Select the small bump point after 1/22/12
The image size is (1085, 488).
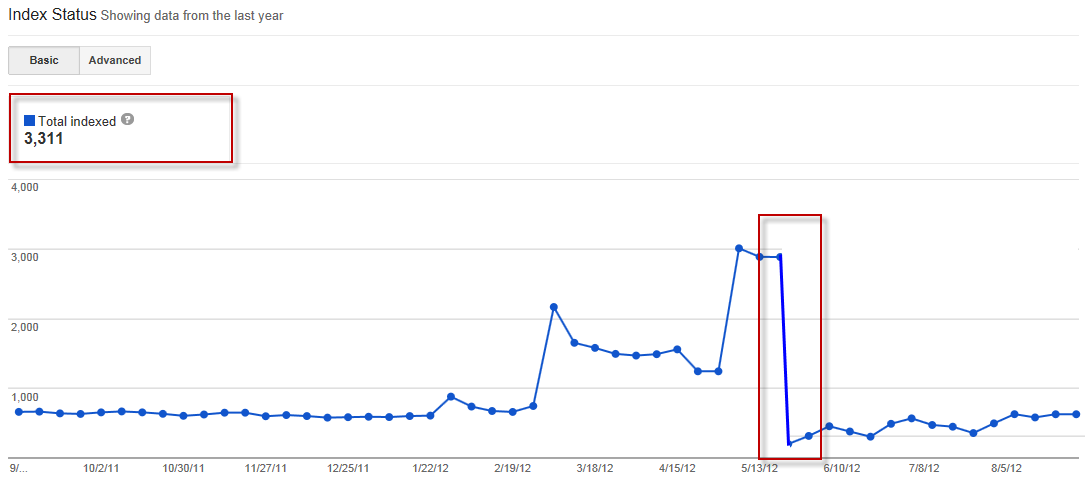[x=451, y=397]
